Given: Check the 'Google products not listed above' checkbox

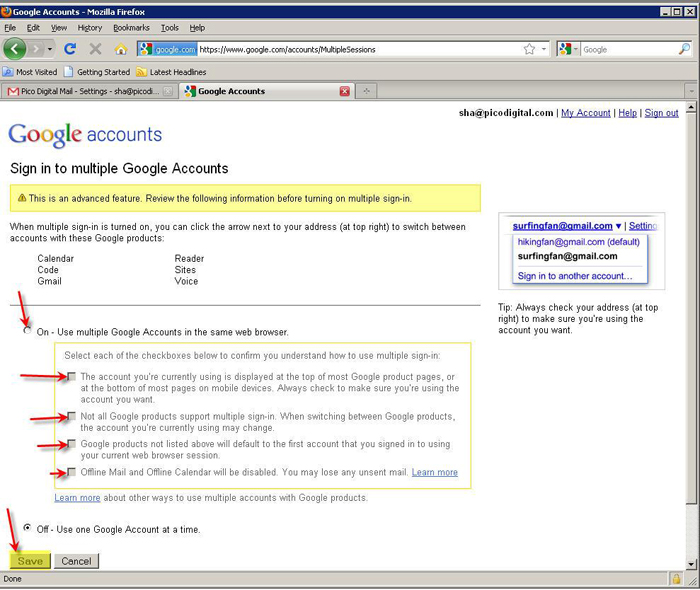Looking at the screenshot, I should point(71,443).
